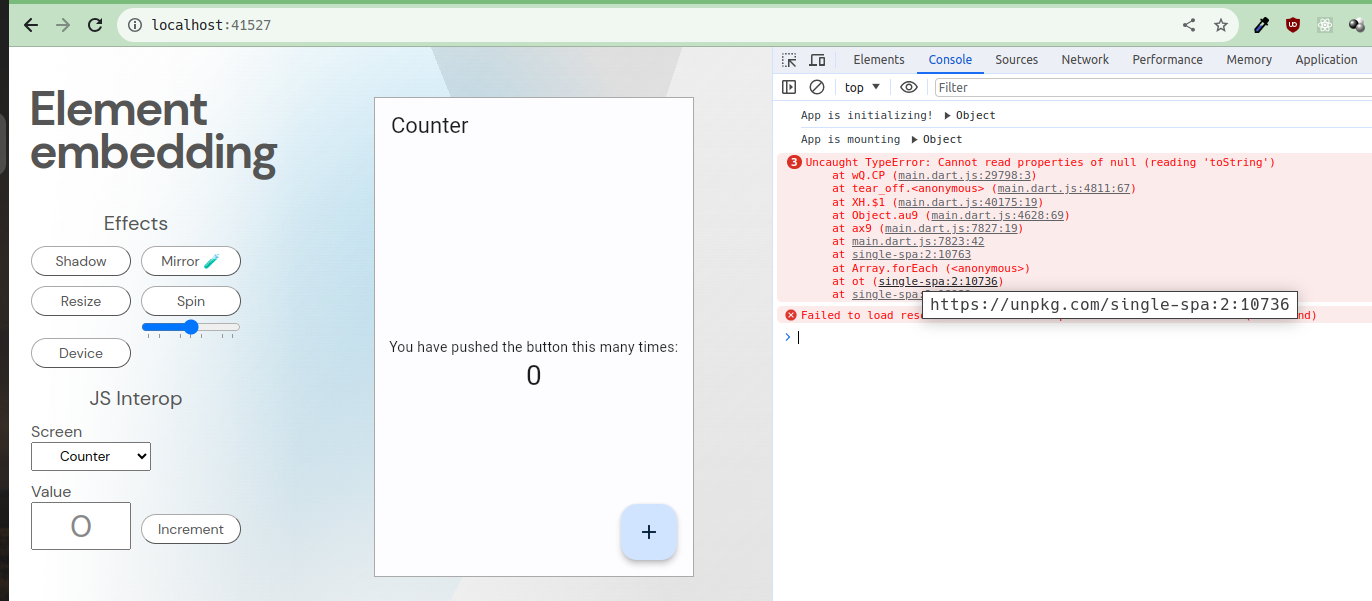Open console sidebar with the panel icon
This screenshot has height=601, width=1372.
coord(789,87)
